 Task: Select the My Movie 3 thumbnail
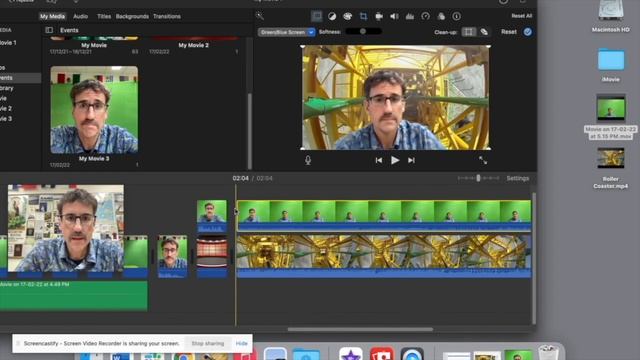click(x=94, y=110)
